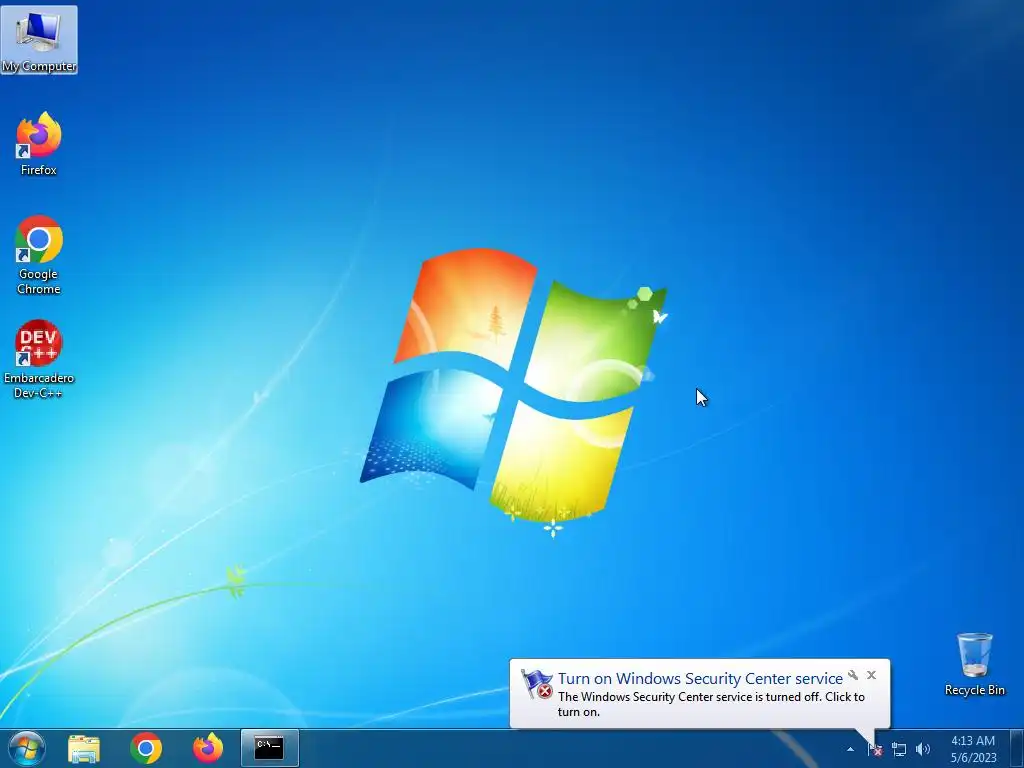Open the Windows Start menu orb

(x=27, y=748)
